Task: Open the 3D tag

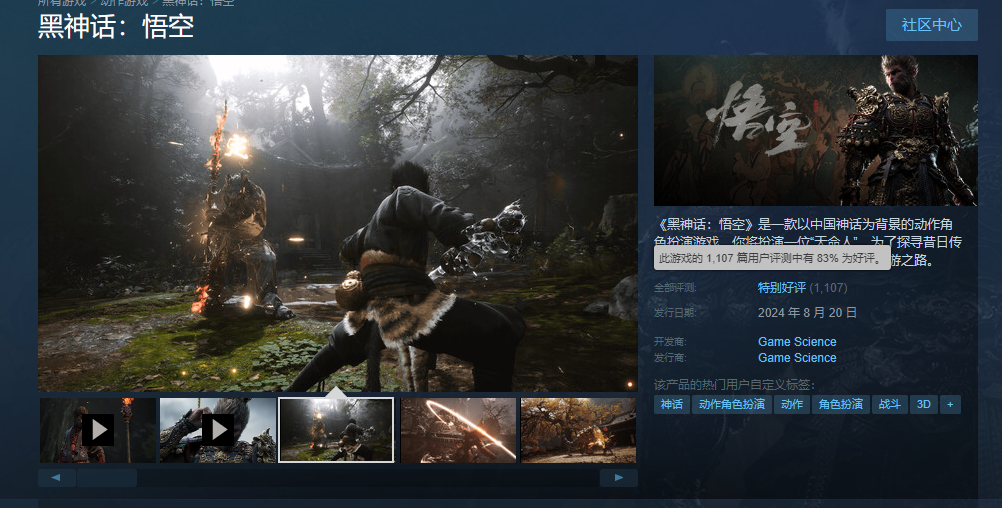Action: tap(923, 404)
